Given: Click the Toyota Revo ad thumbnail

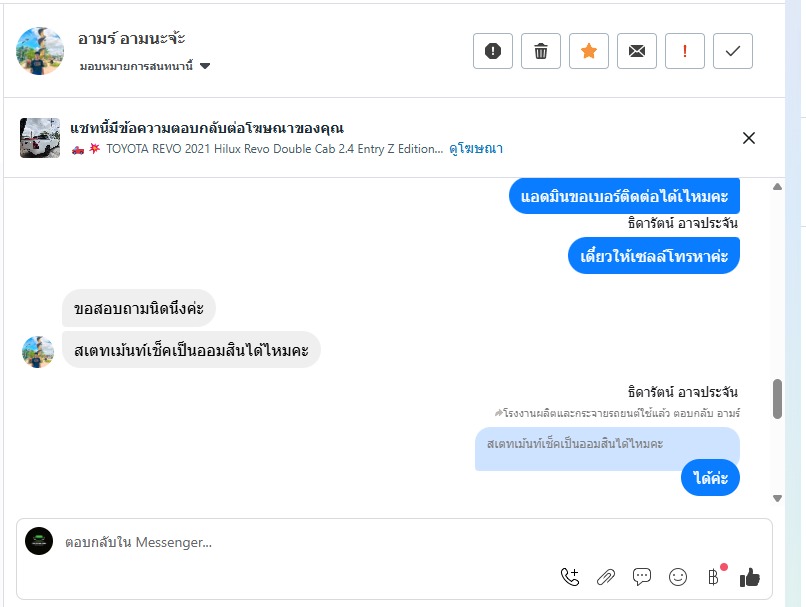Looking at the screenshot, I should pos(40,138).
